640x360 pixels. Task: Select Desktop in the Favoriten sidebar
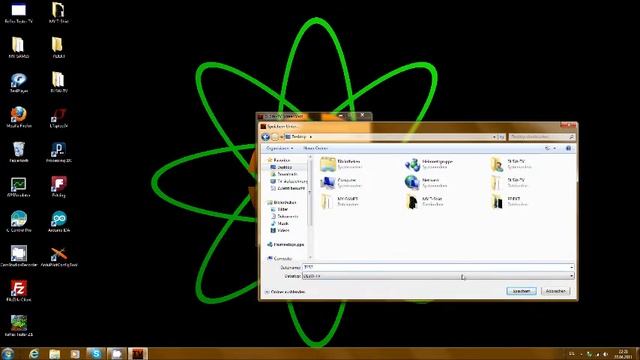click(x=284, y=167)
